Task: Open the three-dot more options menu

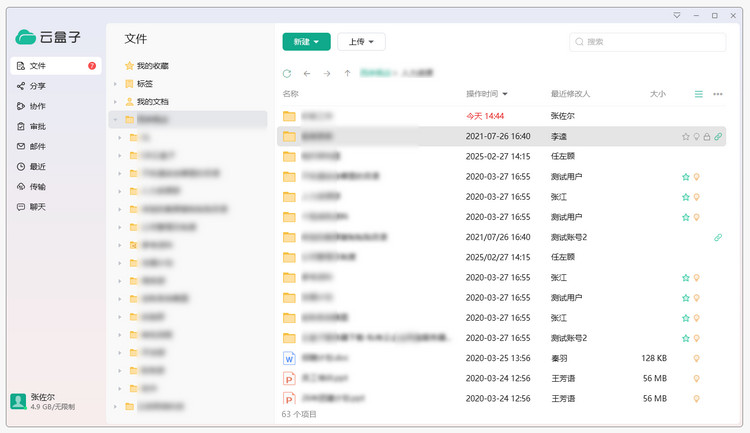Action: click(x=718, y=94)
